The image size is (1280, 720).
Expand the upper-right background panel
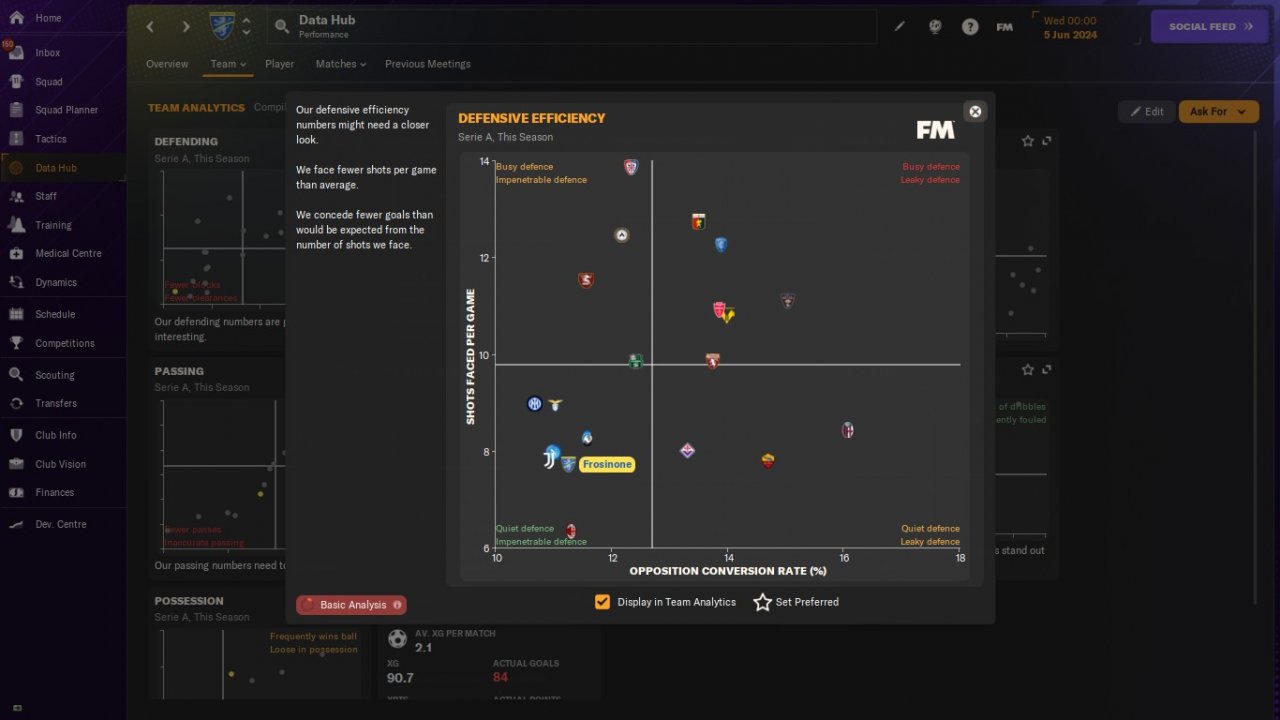pyautogui.click(x=1047, y=141)
